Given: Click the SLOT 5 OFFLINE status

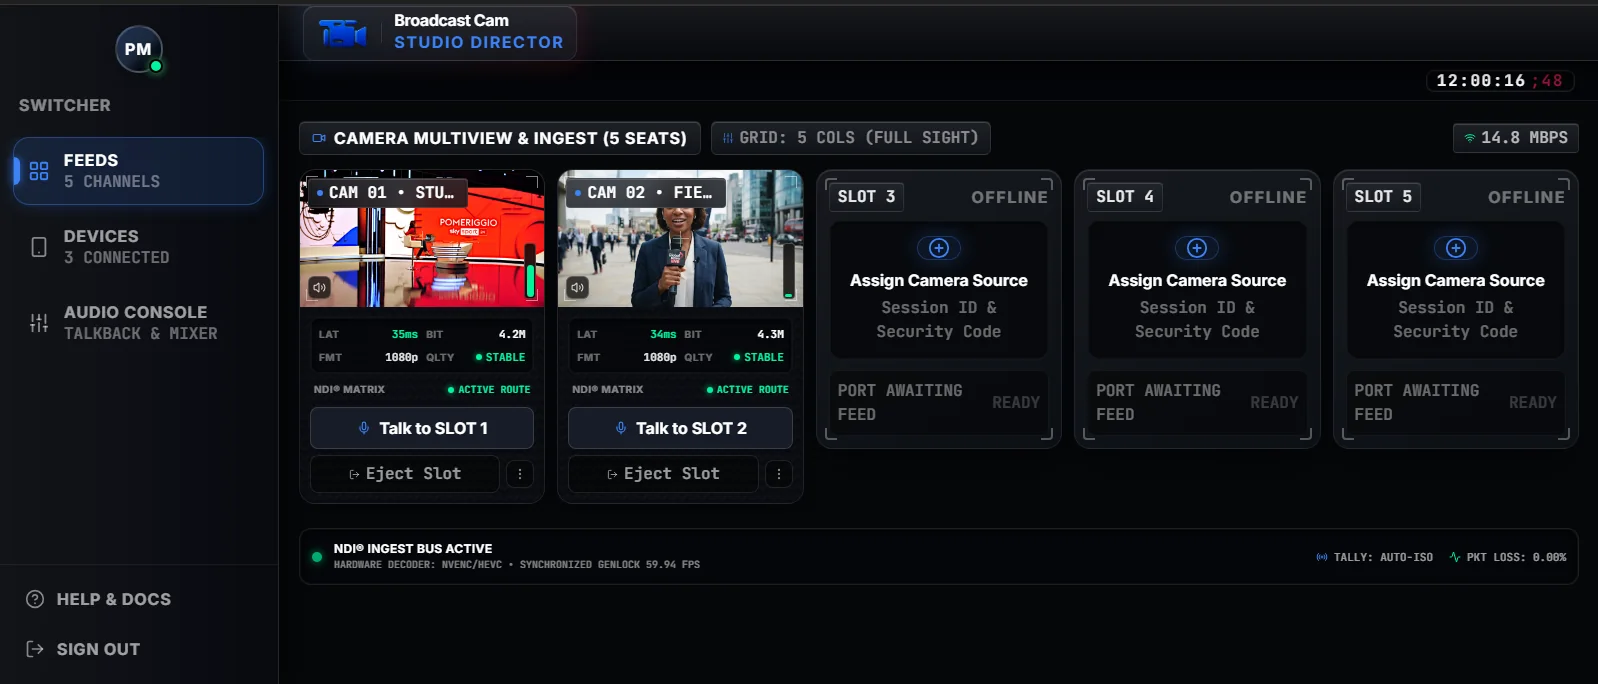Looking at the screenshot, I should pyautogui.click(x=1526, y=197).
